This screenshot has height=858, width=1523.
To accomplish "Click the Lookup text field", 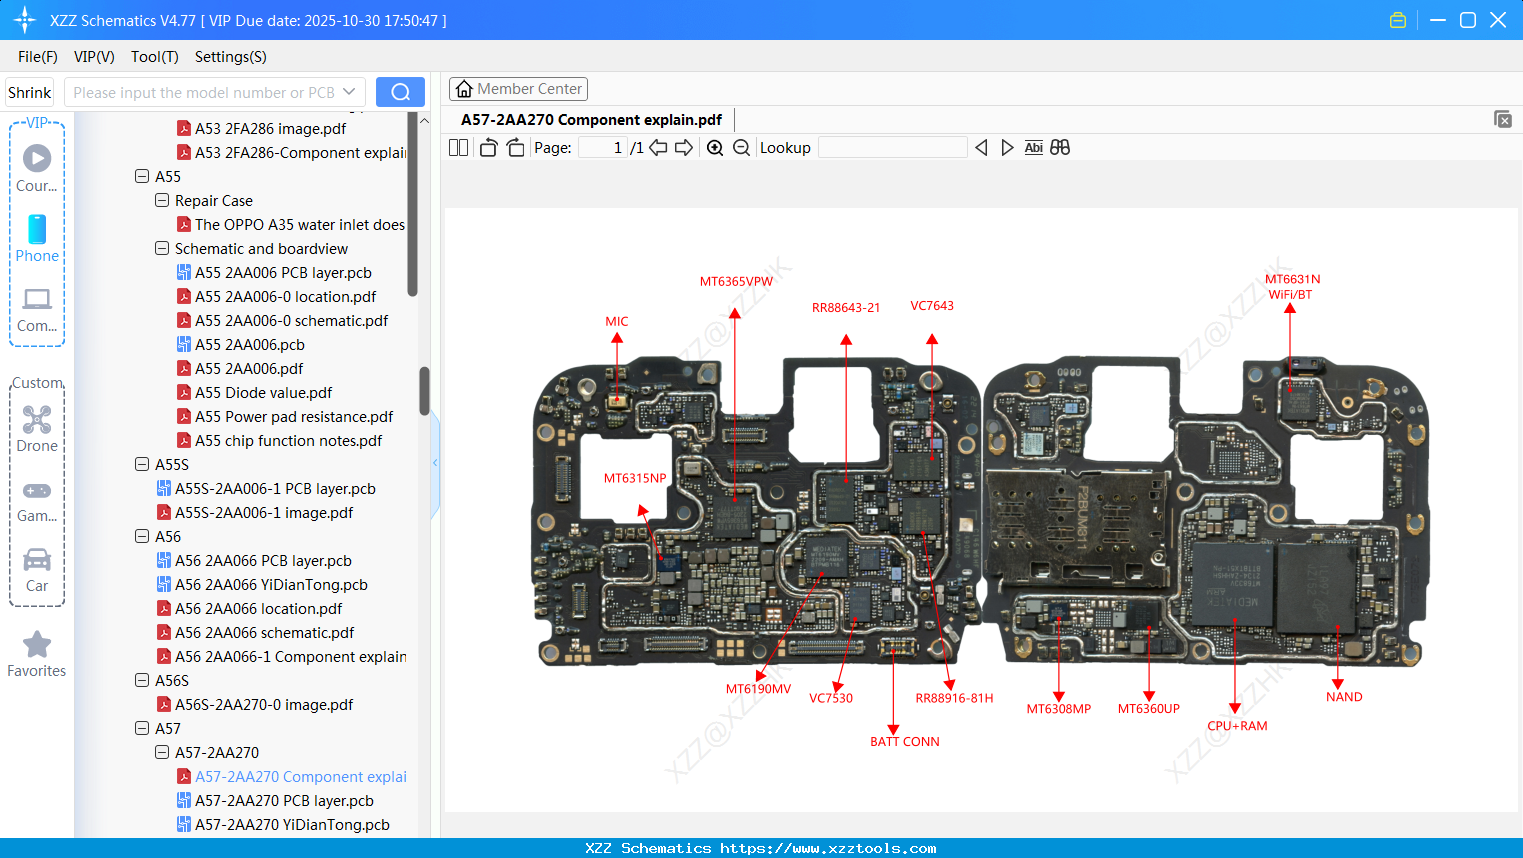I will click(893, 148).
